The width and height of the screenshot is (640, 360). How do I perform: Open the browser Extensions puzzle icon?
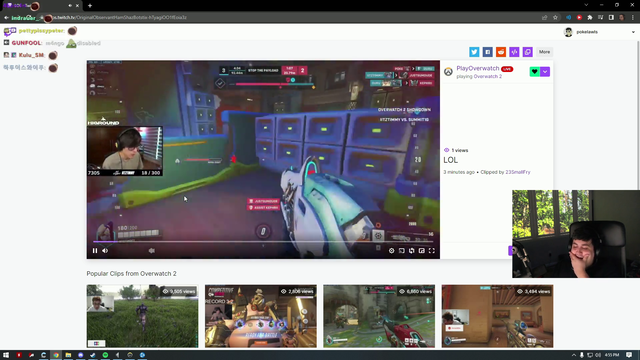click(x=590, y=18)
